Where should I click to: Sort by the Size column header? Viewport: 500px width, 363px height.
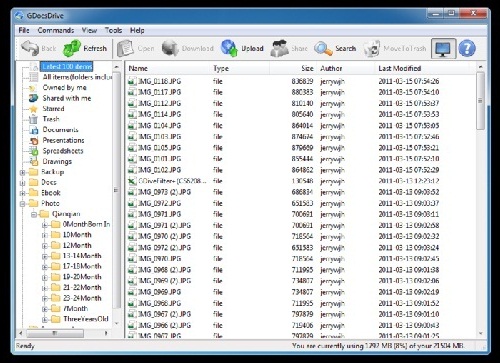click(x=293, y=68)
